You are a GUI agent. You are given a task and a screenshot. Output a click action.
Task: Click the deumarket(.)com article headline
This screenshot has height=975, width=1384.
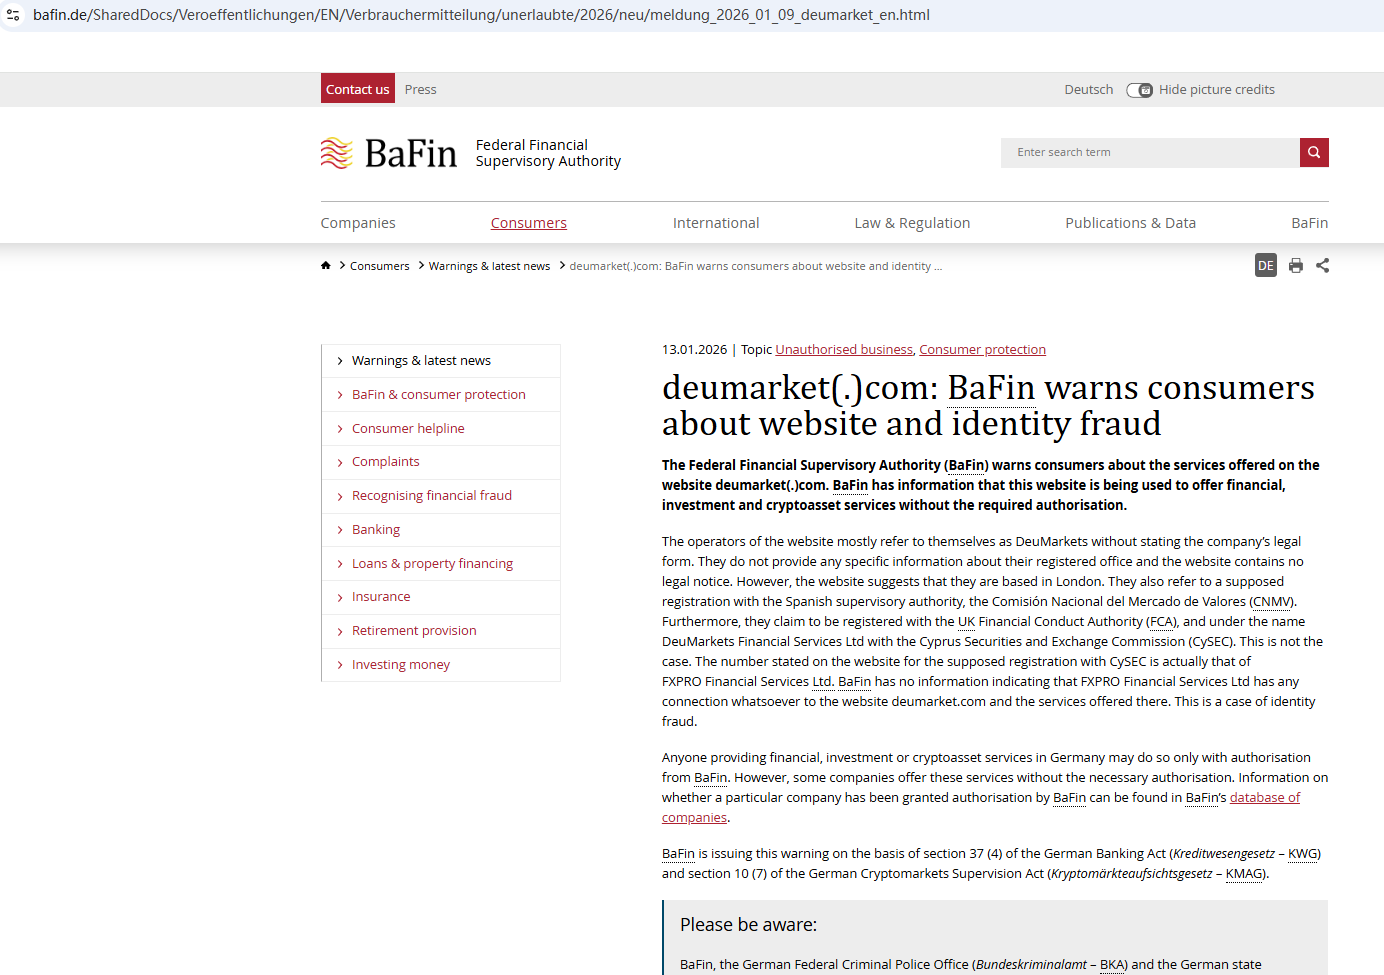tap(988, 405)
